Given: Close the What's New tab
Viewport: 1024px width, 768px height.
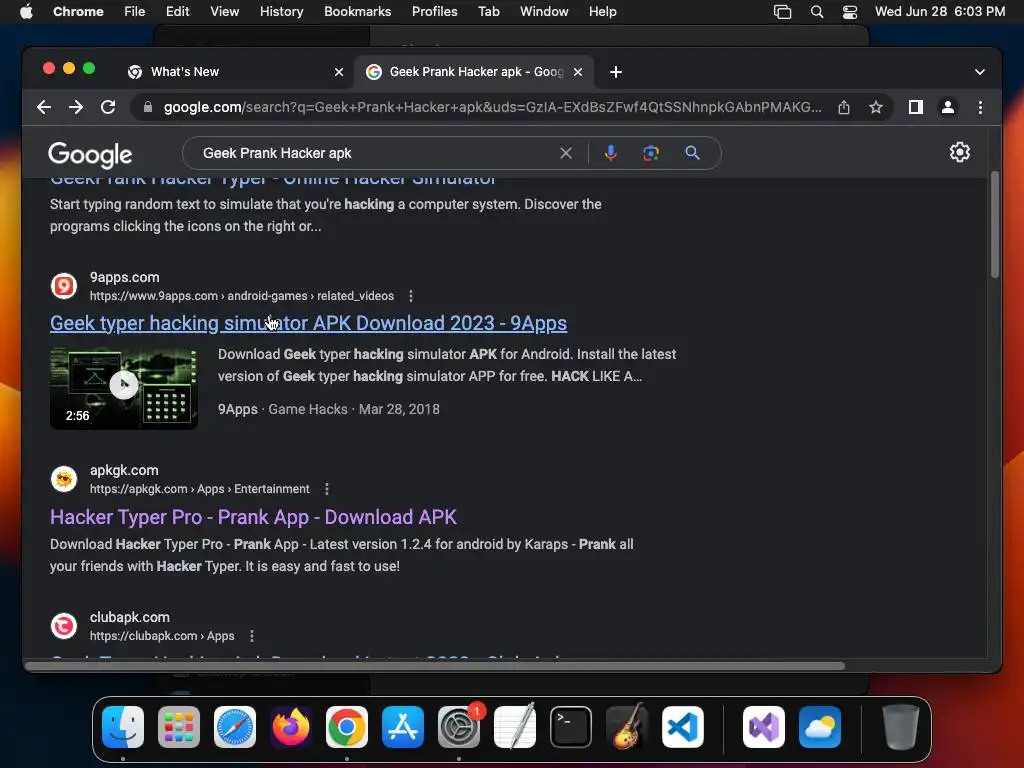Looking at the screenshot, I should click(x=339, y=72).
